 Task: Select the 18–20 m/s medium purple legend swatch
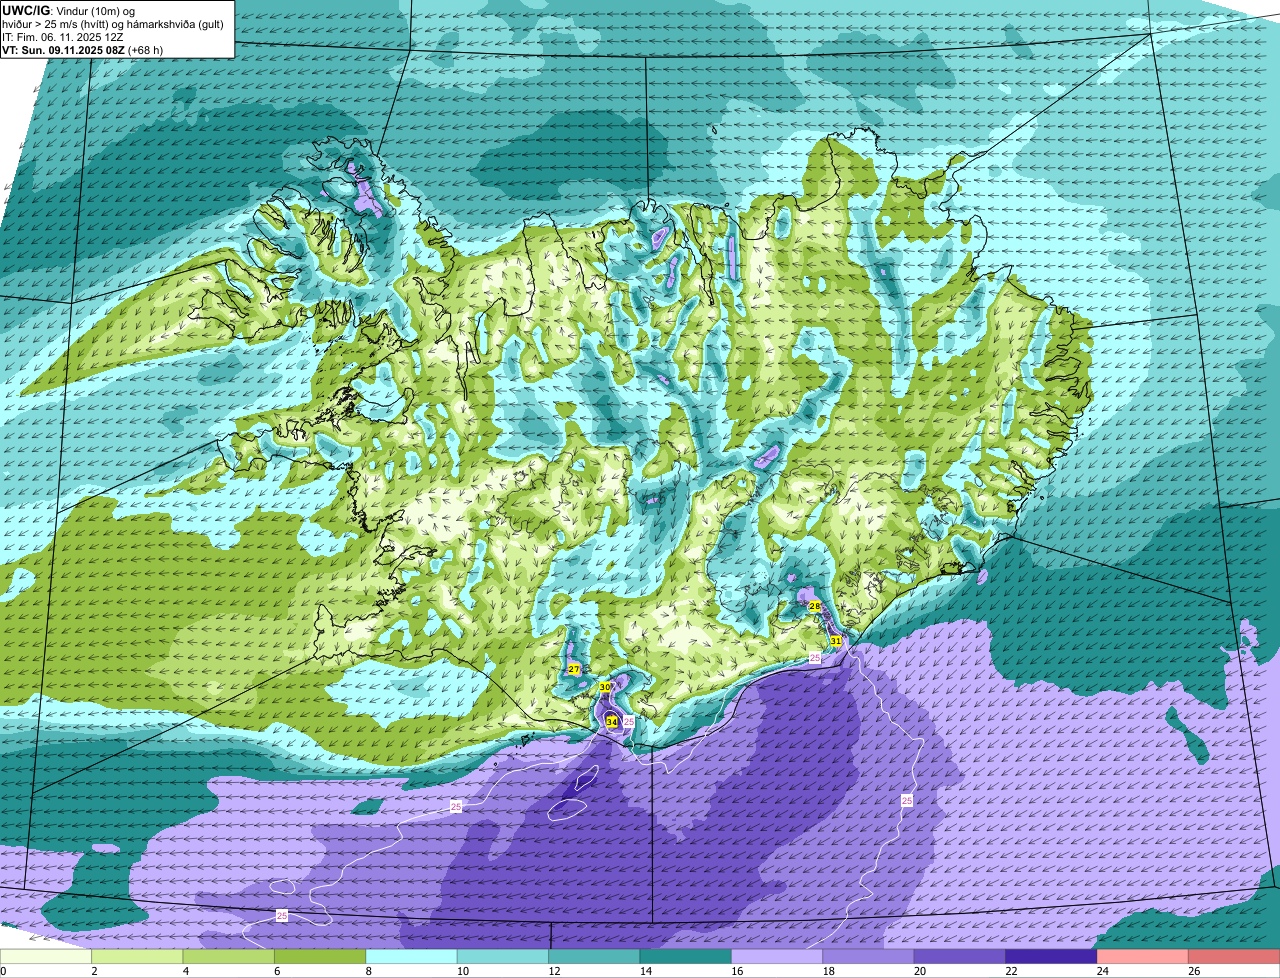click(x=869, y=957)
